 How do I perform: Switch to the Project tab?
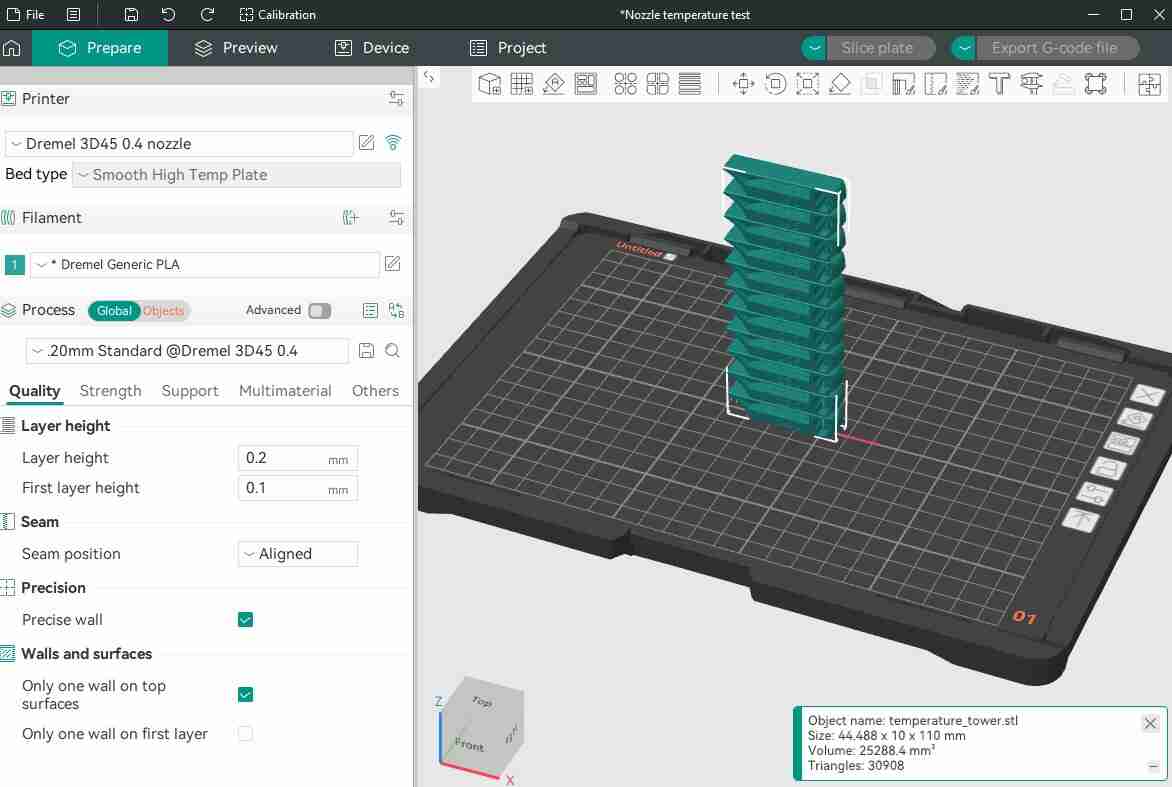coord(508,48)
